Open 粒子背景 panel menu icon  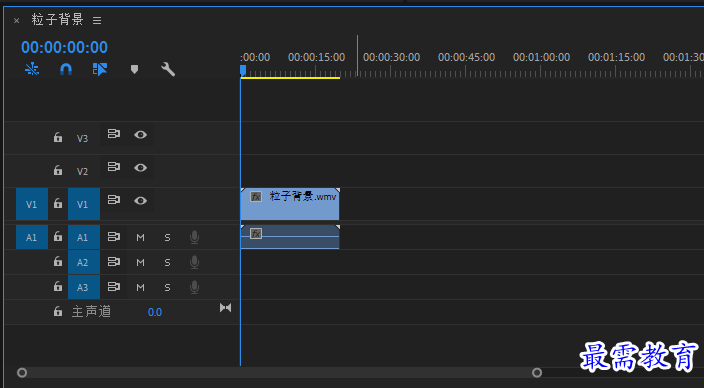97,20
